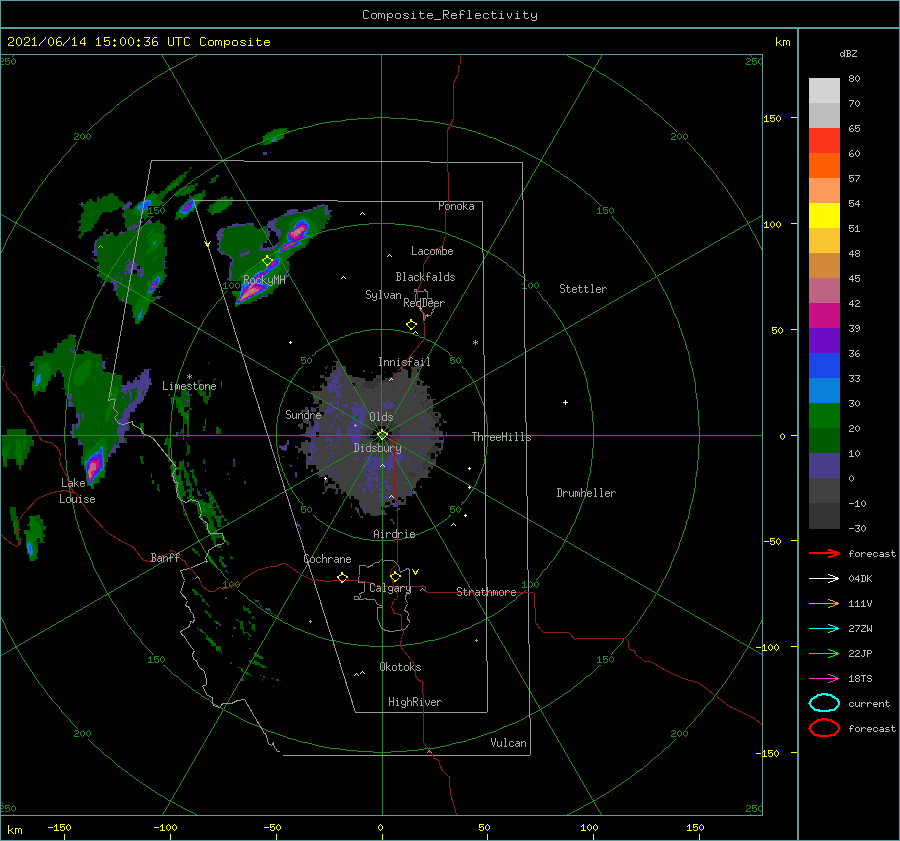
Task: Click the 'Airdrie' city label
Action: (394, 534)
